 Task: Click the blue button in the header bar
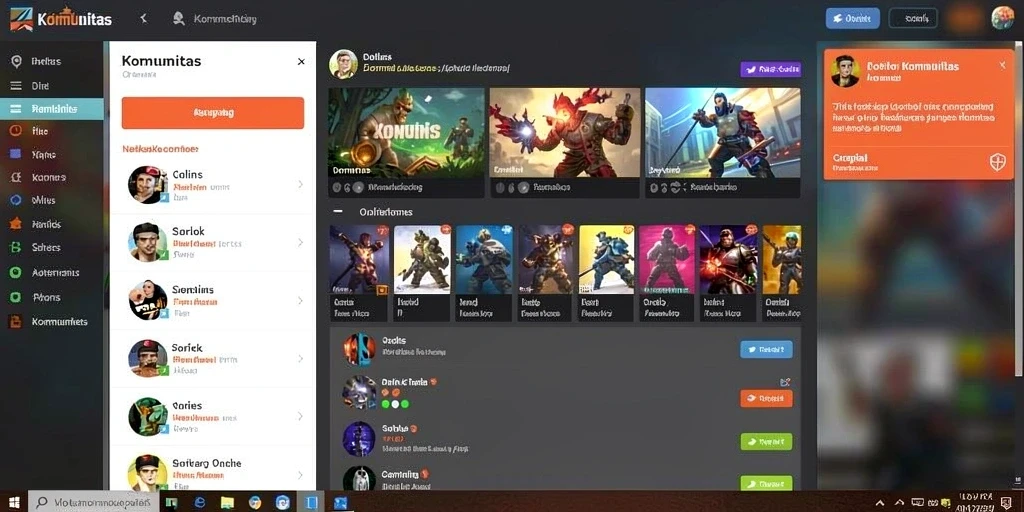coord(852,18)
